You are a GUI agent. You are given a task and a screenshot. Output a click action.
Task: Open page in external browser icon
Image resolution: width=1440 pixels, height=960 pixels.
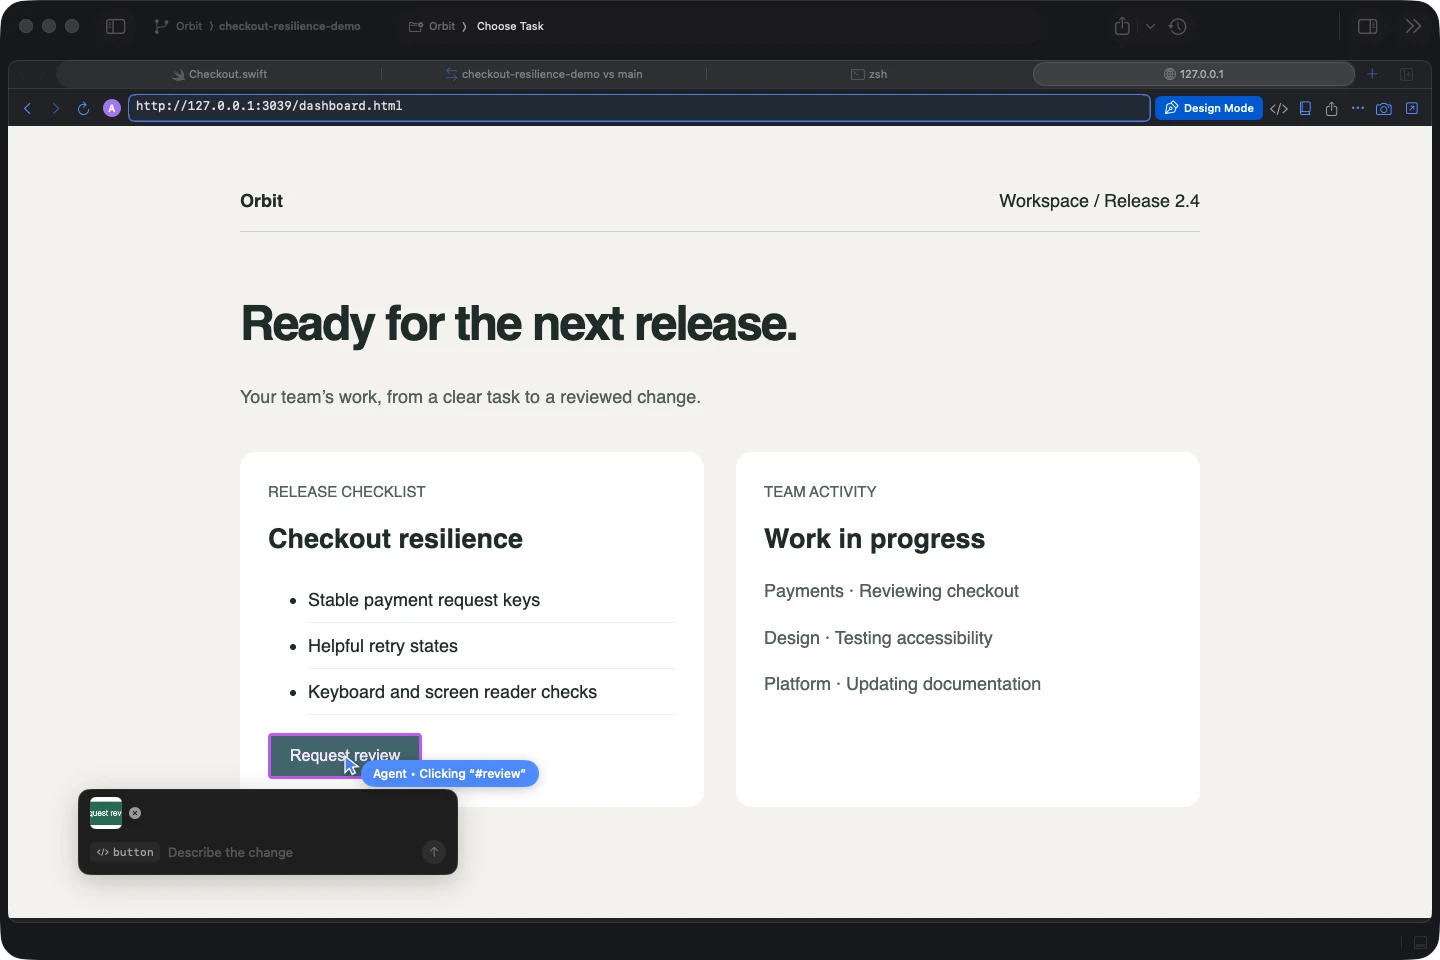pos(1412,108)
